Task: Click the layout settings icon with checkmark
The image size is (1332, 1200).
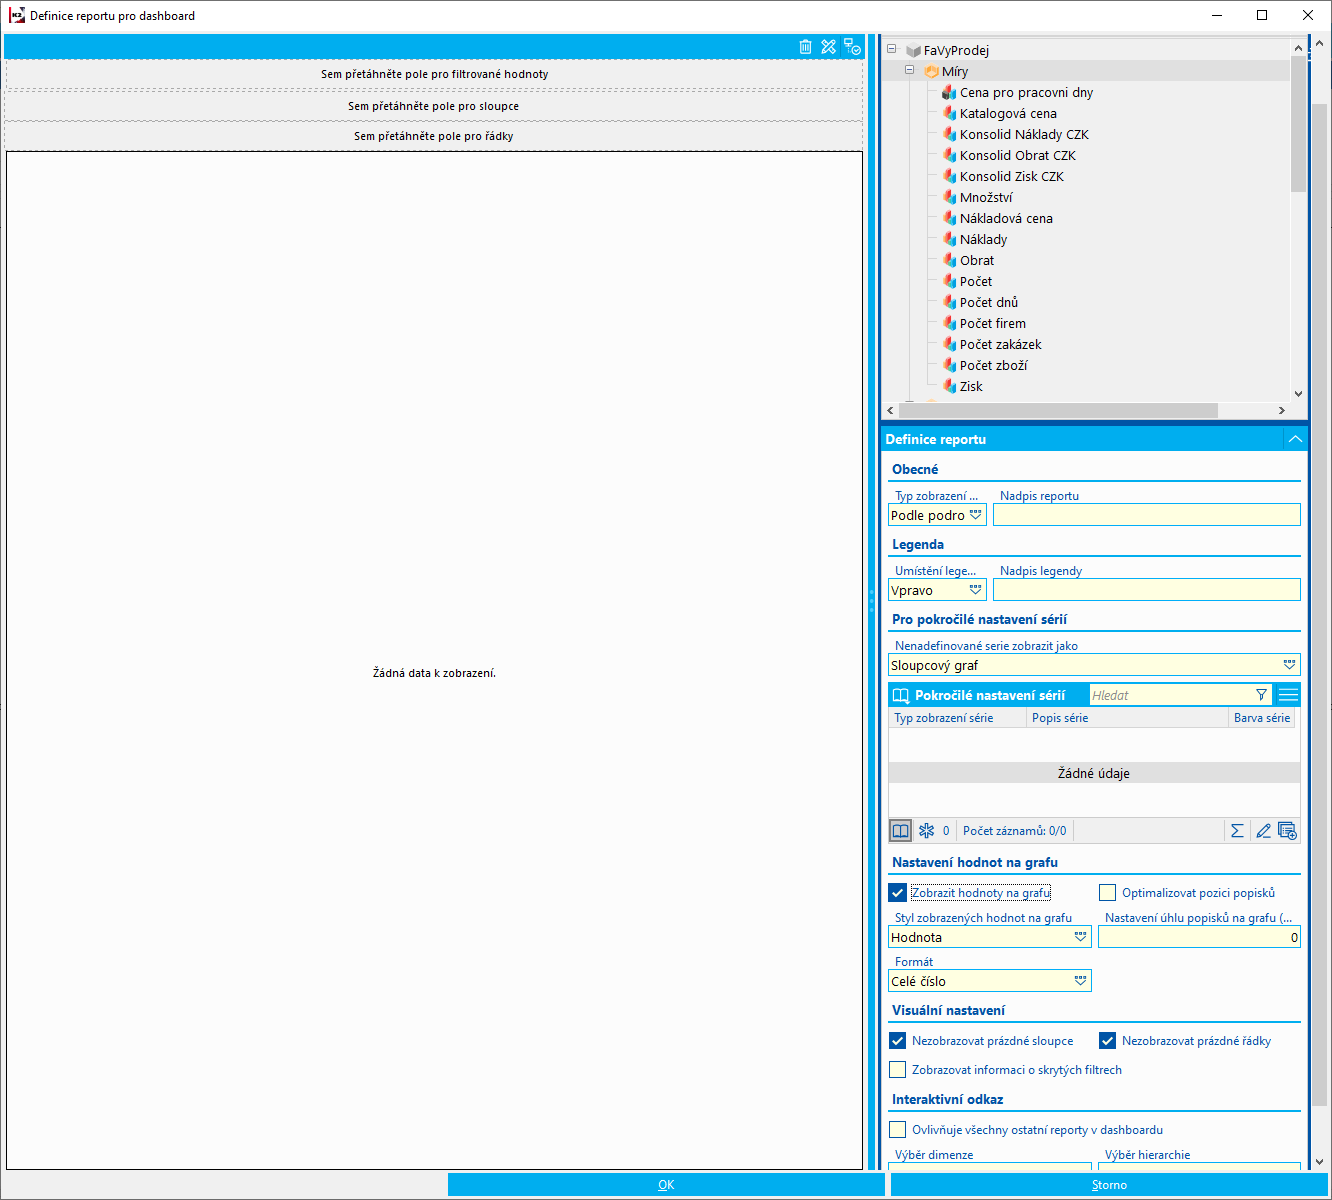Action: pos(852,47)
